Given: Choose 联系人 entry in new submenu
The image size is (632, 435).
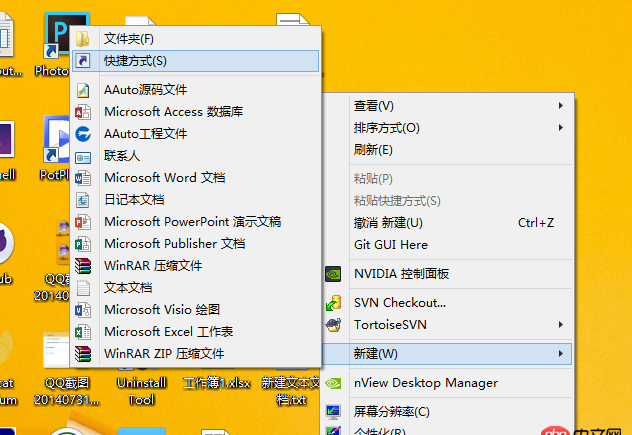Looking at the screenshot, I should 195,156.
